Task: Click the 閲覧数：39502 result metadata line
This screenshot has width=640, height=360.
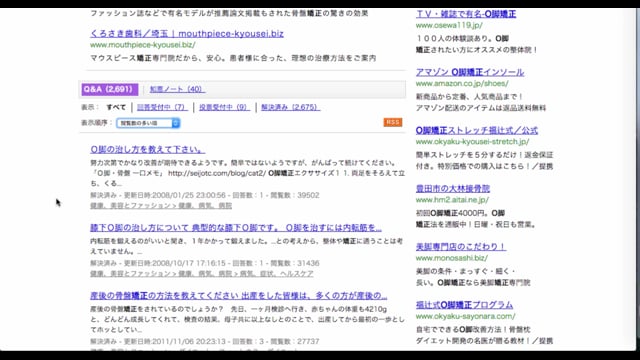Action: click(x=205, y=195)
